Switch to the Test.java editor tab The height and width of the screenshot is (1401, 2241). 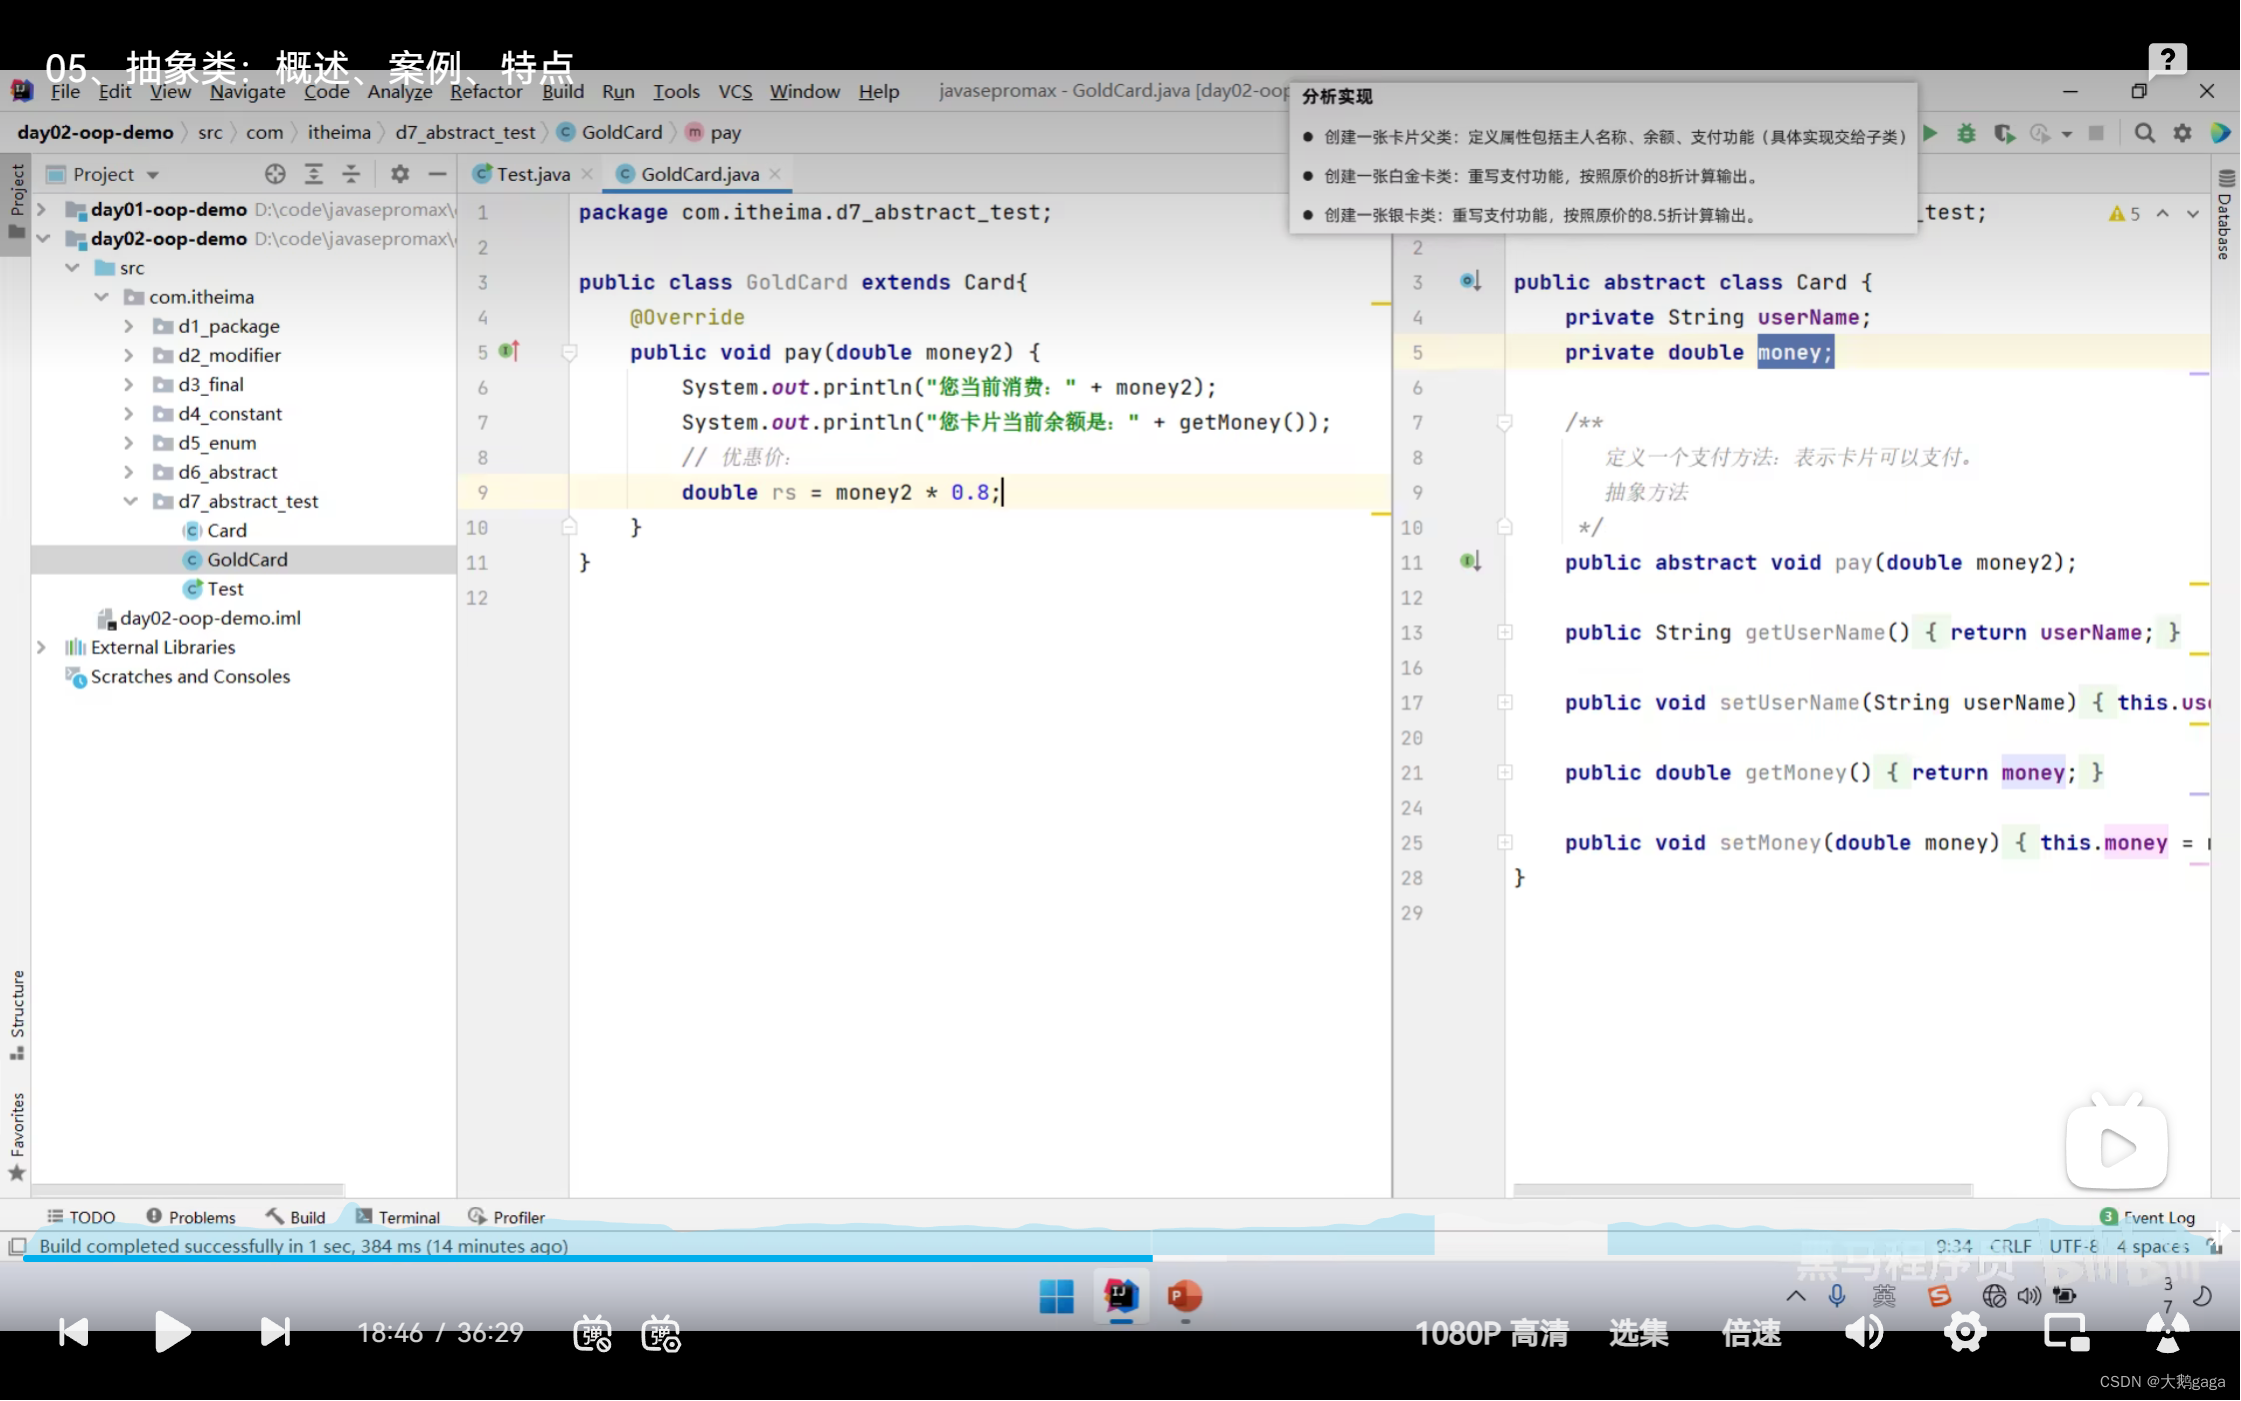(532, 174)
